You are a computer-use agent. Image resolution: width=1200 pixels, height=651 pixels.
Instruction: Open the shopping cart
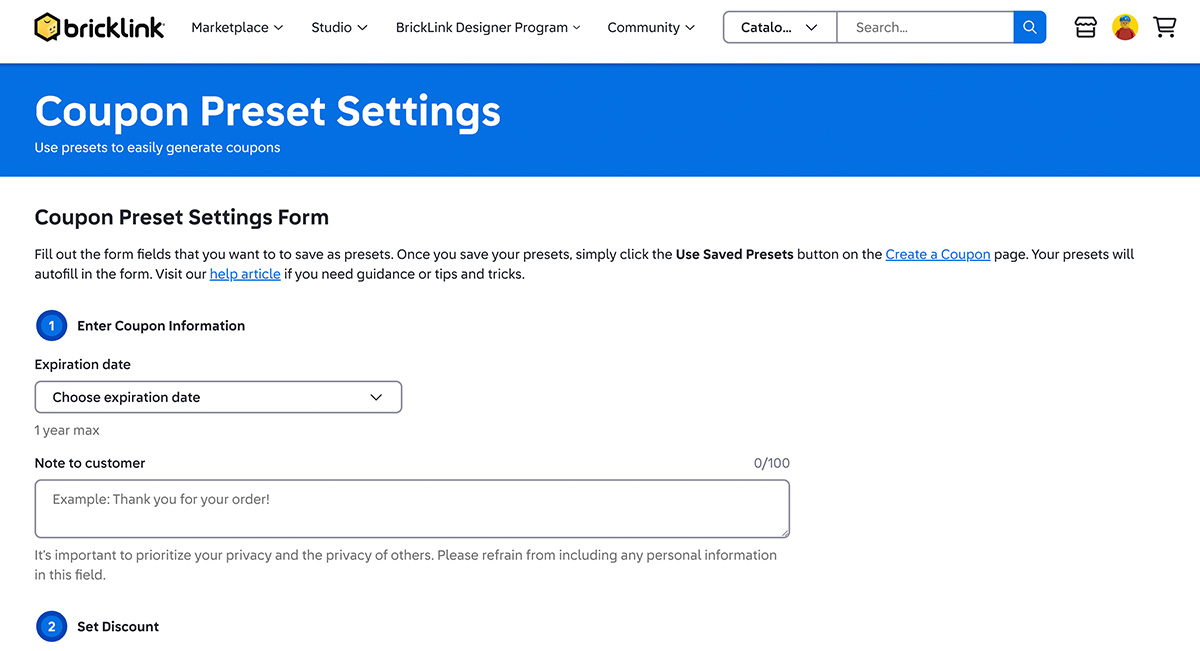pos(1165,28)
